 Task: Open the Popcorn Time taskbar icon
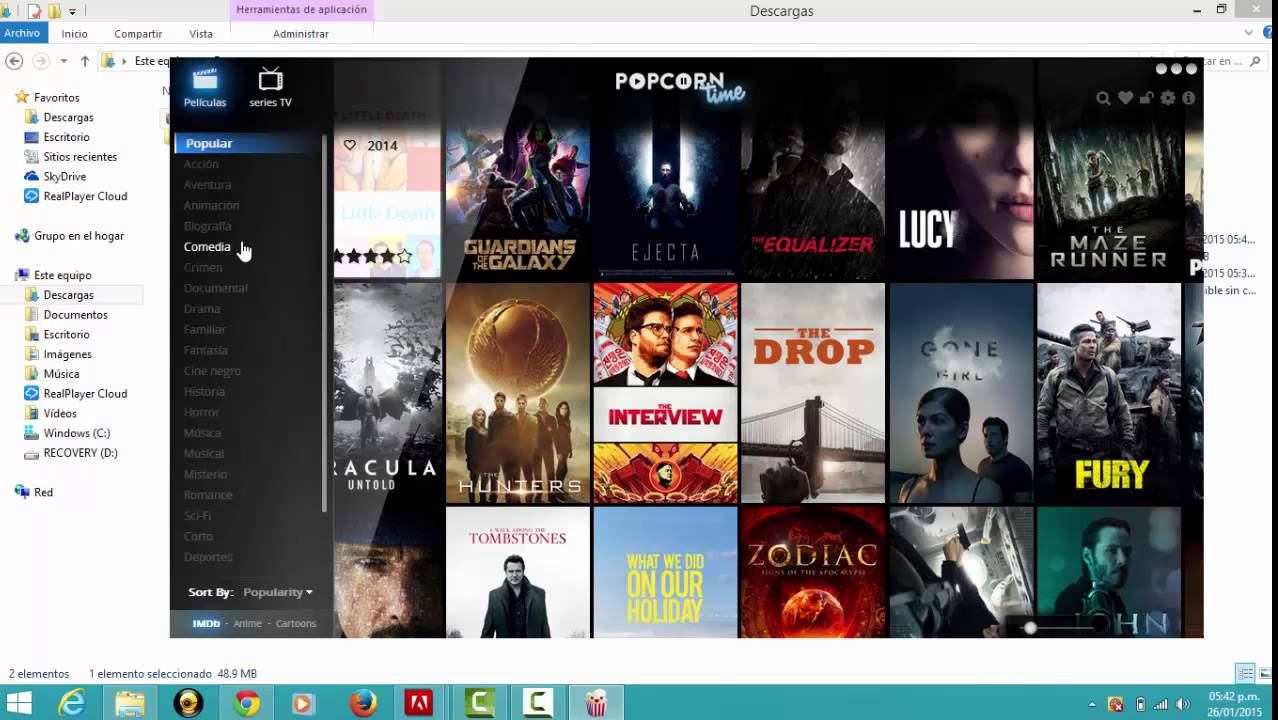pyautogui.click(x=596, y=703)
